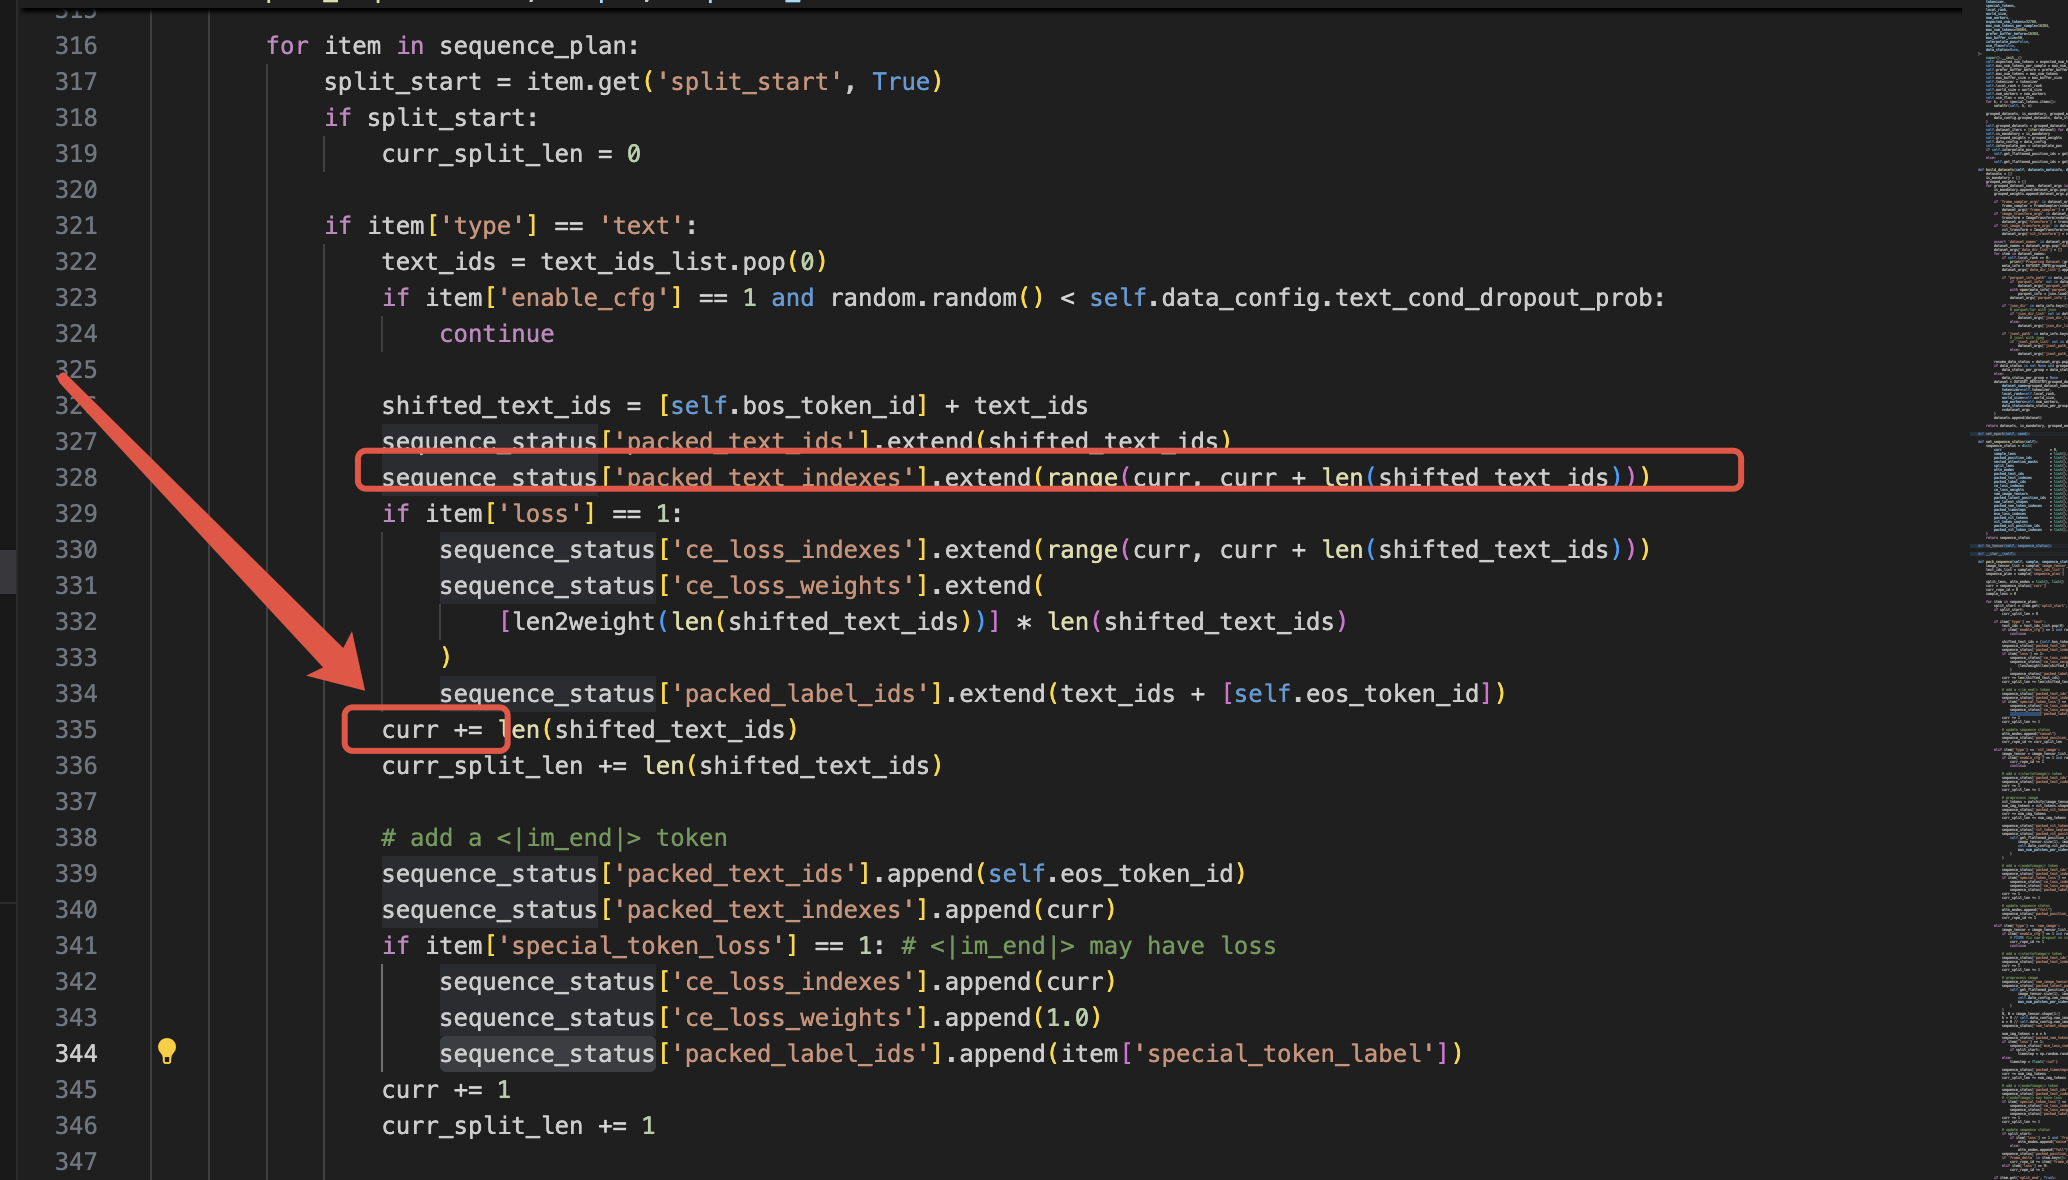The width and height of the screenshot is (2068, 1180).
Task: Place cursor on 'sequence_plan' in the for loop
Action: click(x=533, y=45)
